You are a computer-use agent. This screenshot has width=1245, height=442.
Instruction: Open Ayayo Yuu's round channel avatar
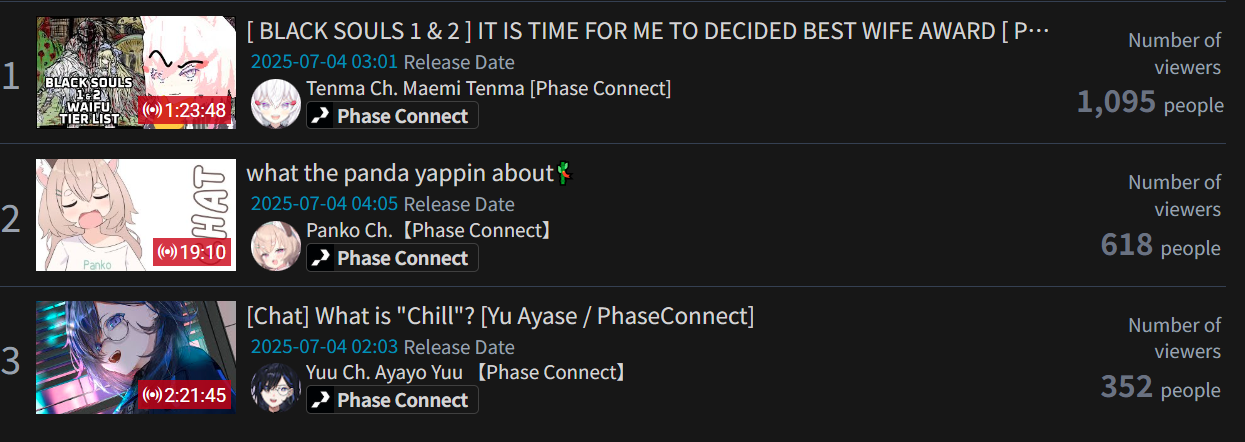pos(275,388)
